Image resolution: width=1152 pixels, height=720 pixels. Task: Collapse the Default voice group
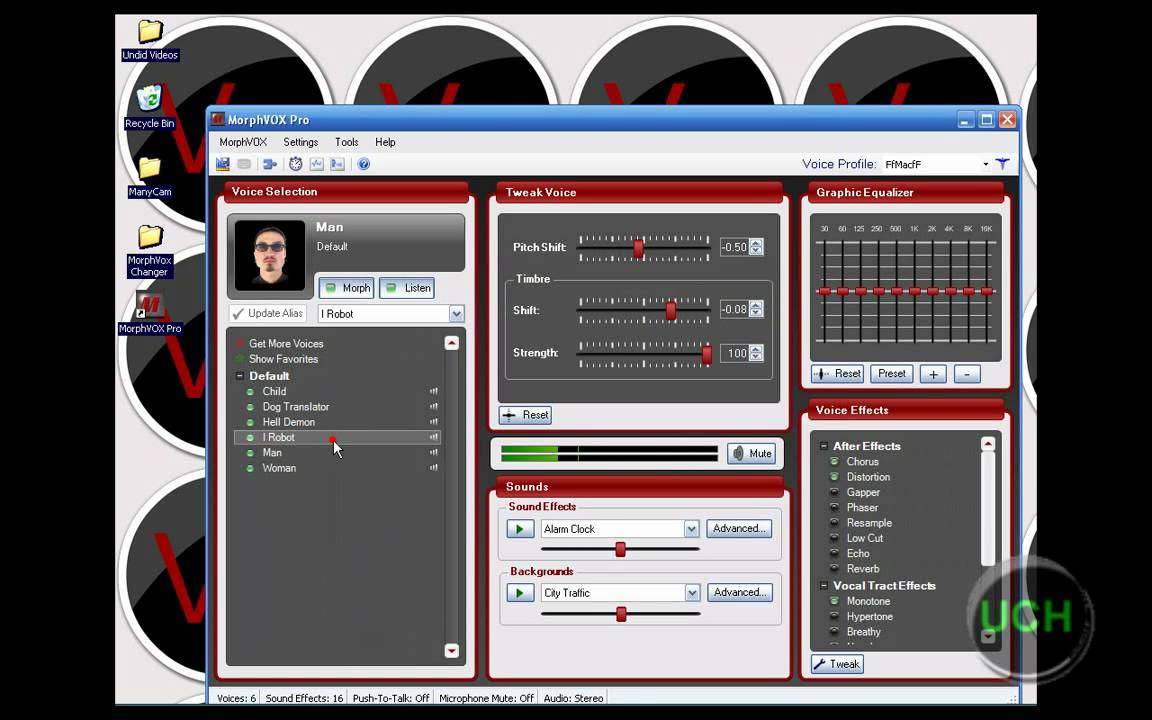click(240, 375)
